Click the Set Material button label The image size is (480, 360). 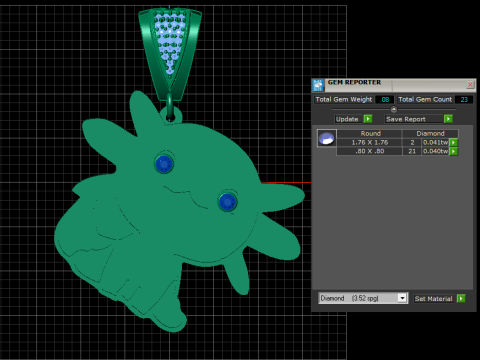[x=433, y=299]
